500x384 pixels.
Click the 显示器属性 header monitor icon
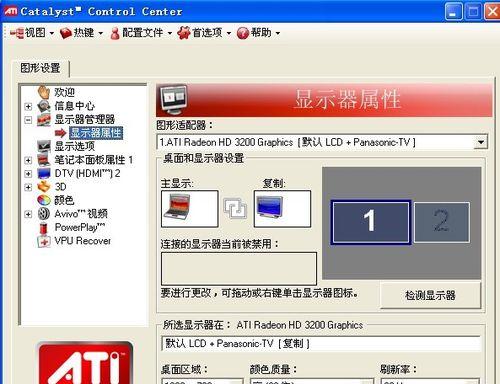pyautogui.click(x=173, y=100)
